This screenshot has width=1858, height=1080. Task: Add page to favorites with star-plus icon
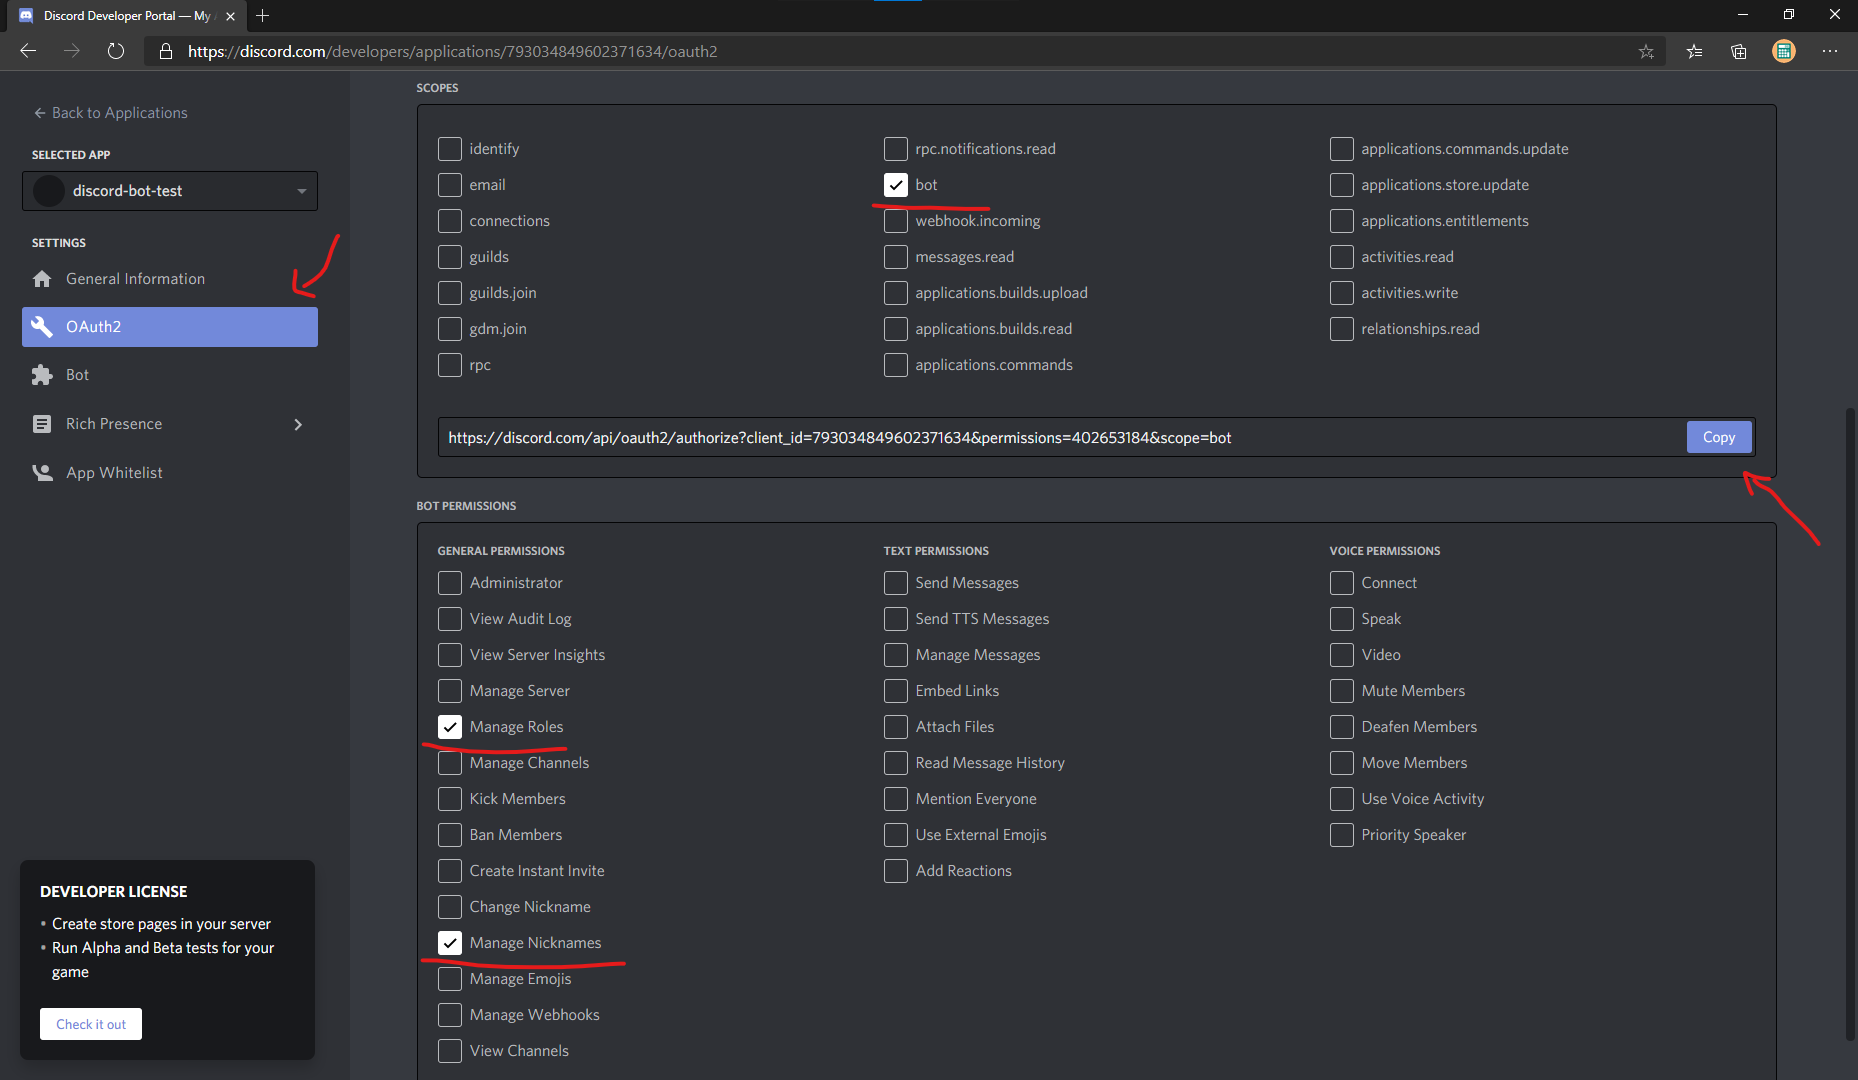(1646, 51)
